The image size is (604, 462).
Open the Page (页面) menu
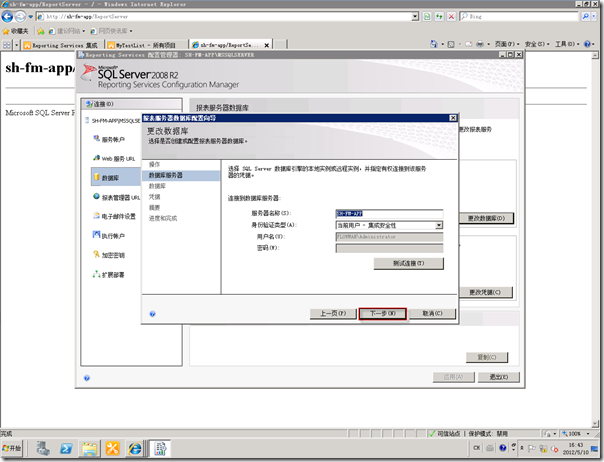[x=507, y=44]
